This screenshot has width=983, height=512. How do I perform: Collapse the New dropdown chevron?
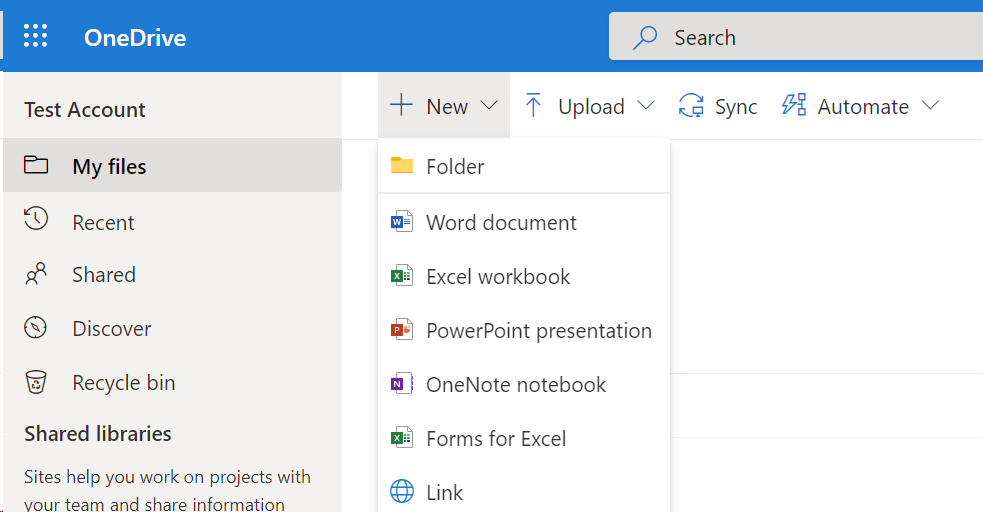[x=489, y=105]
